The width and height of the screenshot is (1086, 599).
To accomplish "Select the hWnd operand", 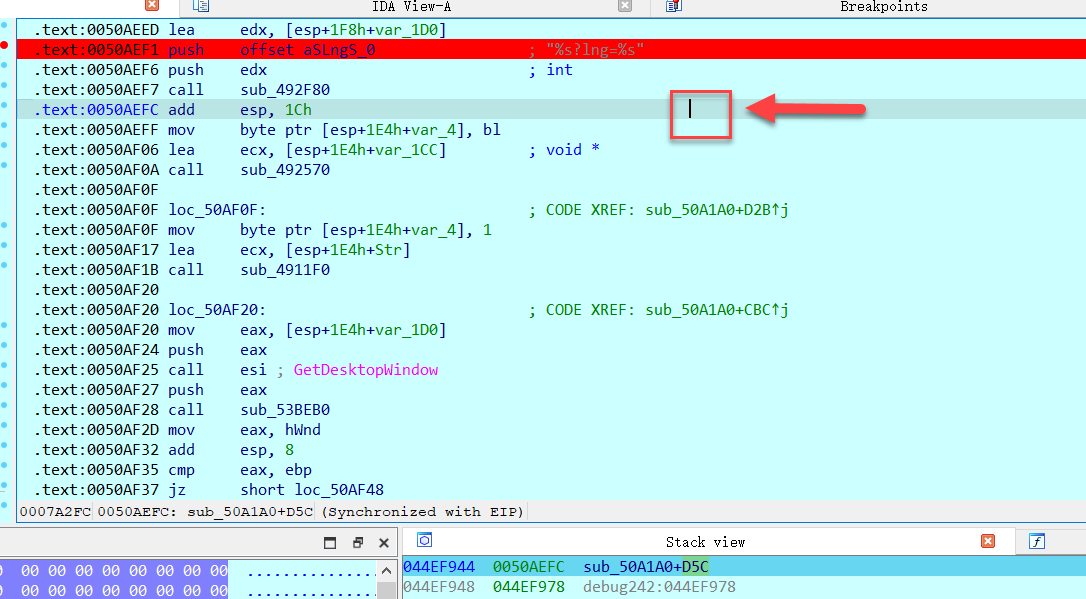I will 303,430.
